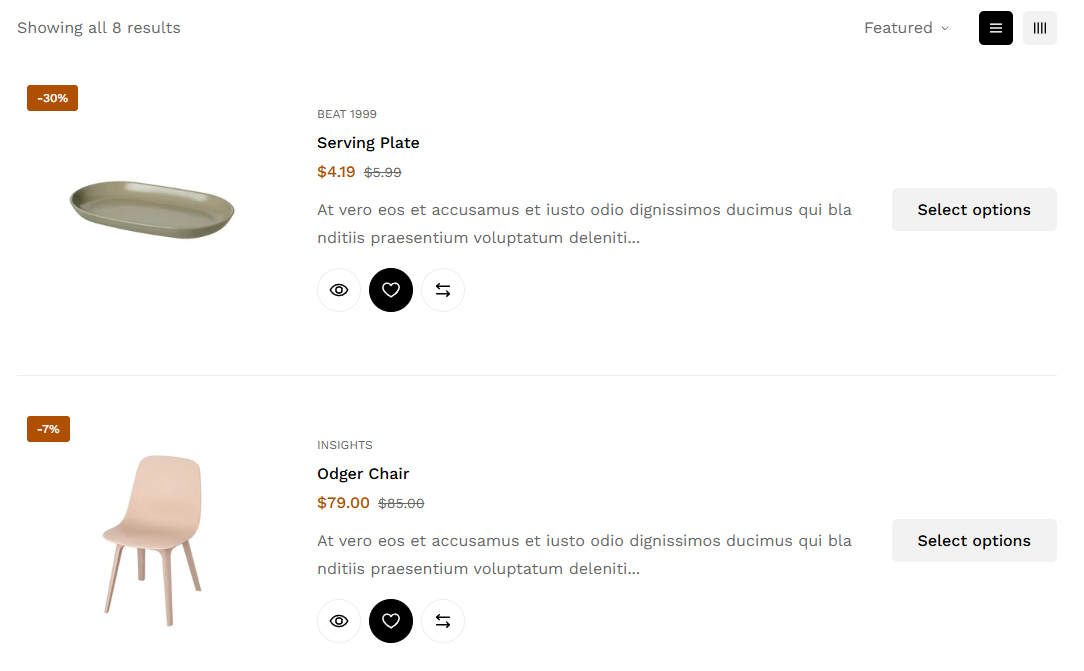Quick view Serving Plate eye icon
This screenshot has width=1084, height=671.
(339, 290)
